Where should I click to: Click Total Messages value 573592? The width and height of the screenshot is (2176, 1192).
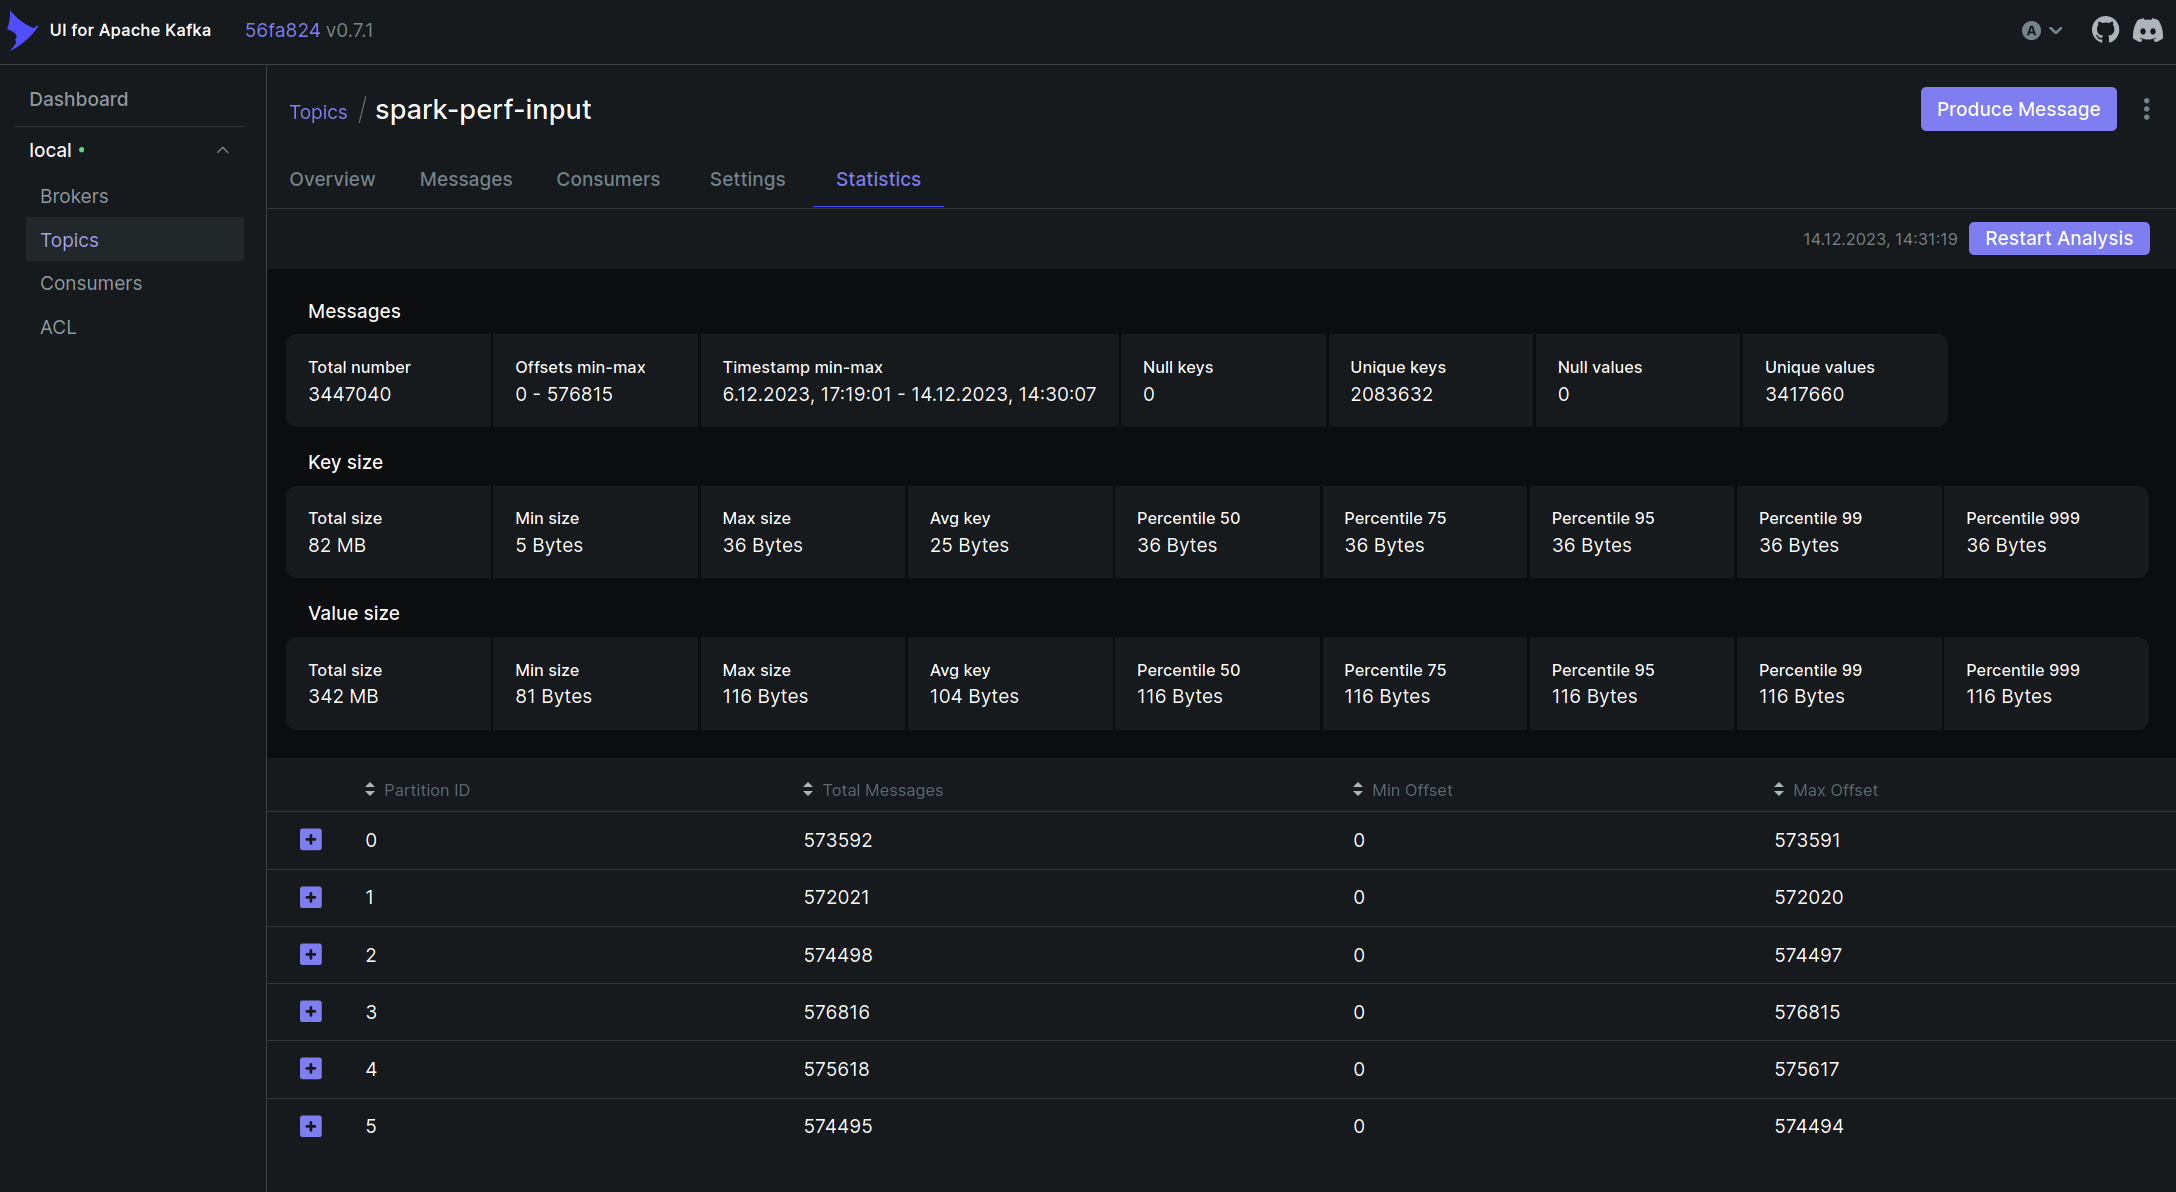click(838, 840)
